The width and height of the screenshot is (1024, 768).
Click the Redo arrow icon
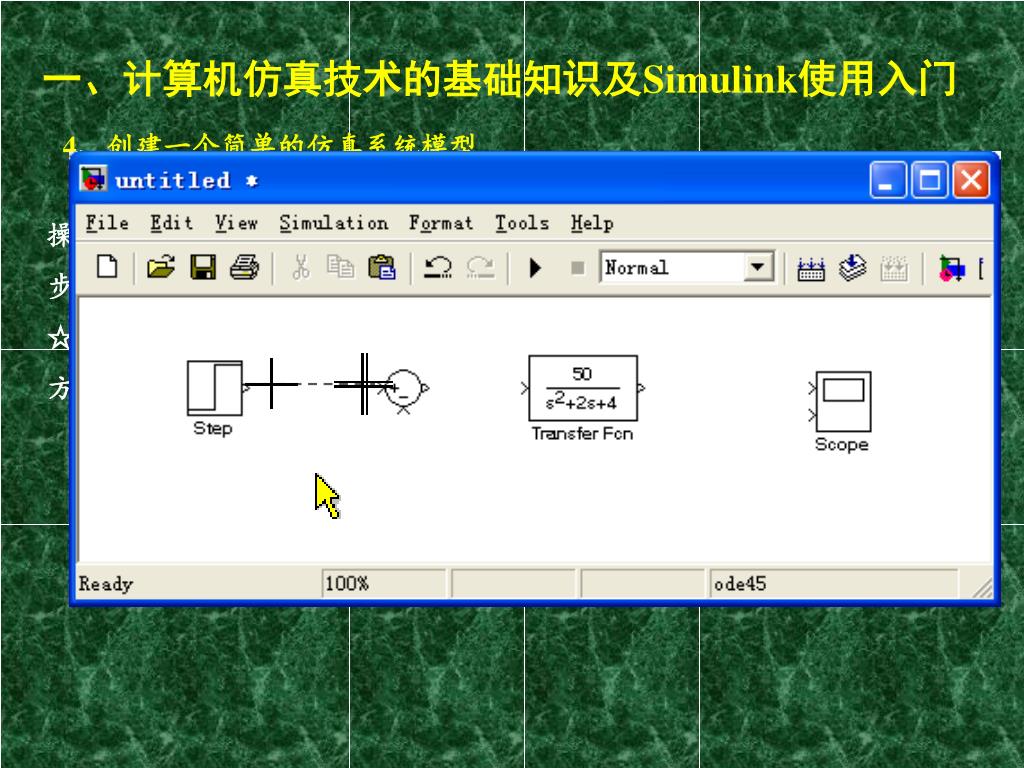481,267
